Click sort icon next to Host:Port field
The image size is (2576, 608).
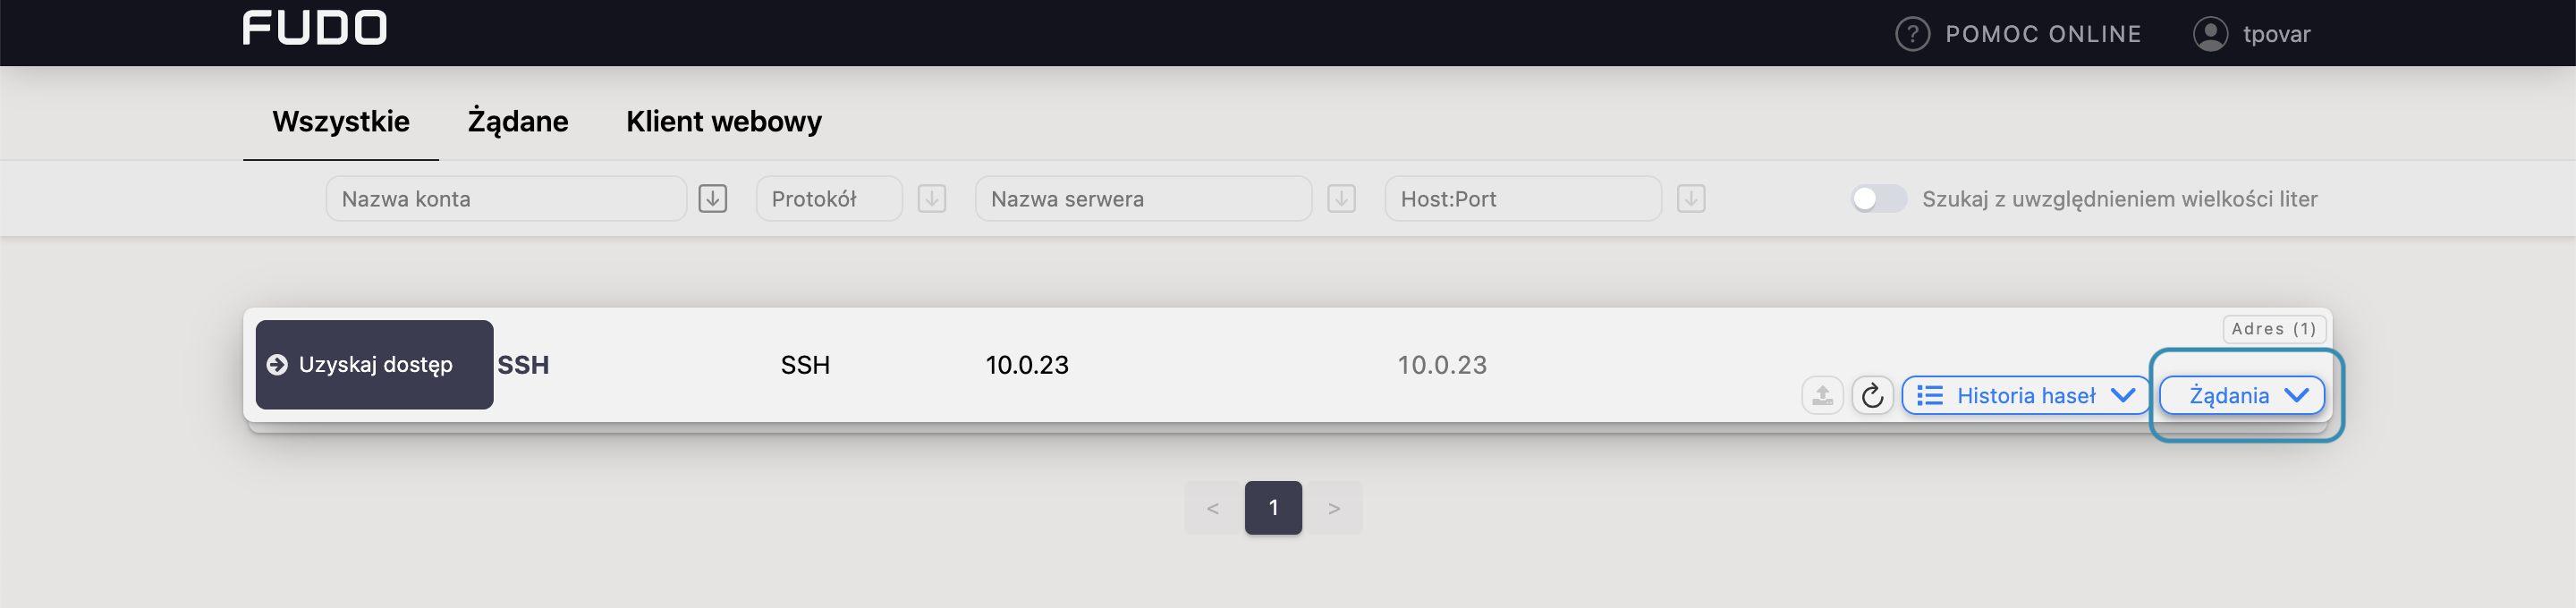1690,199
